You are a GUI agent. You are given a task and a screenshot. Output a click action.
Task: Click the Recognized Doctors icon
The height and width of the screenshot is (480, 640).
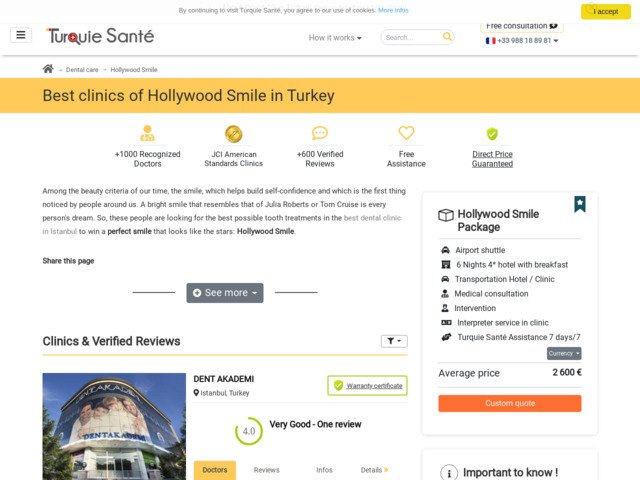coord(147,133)
